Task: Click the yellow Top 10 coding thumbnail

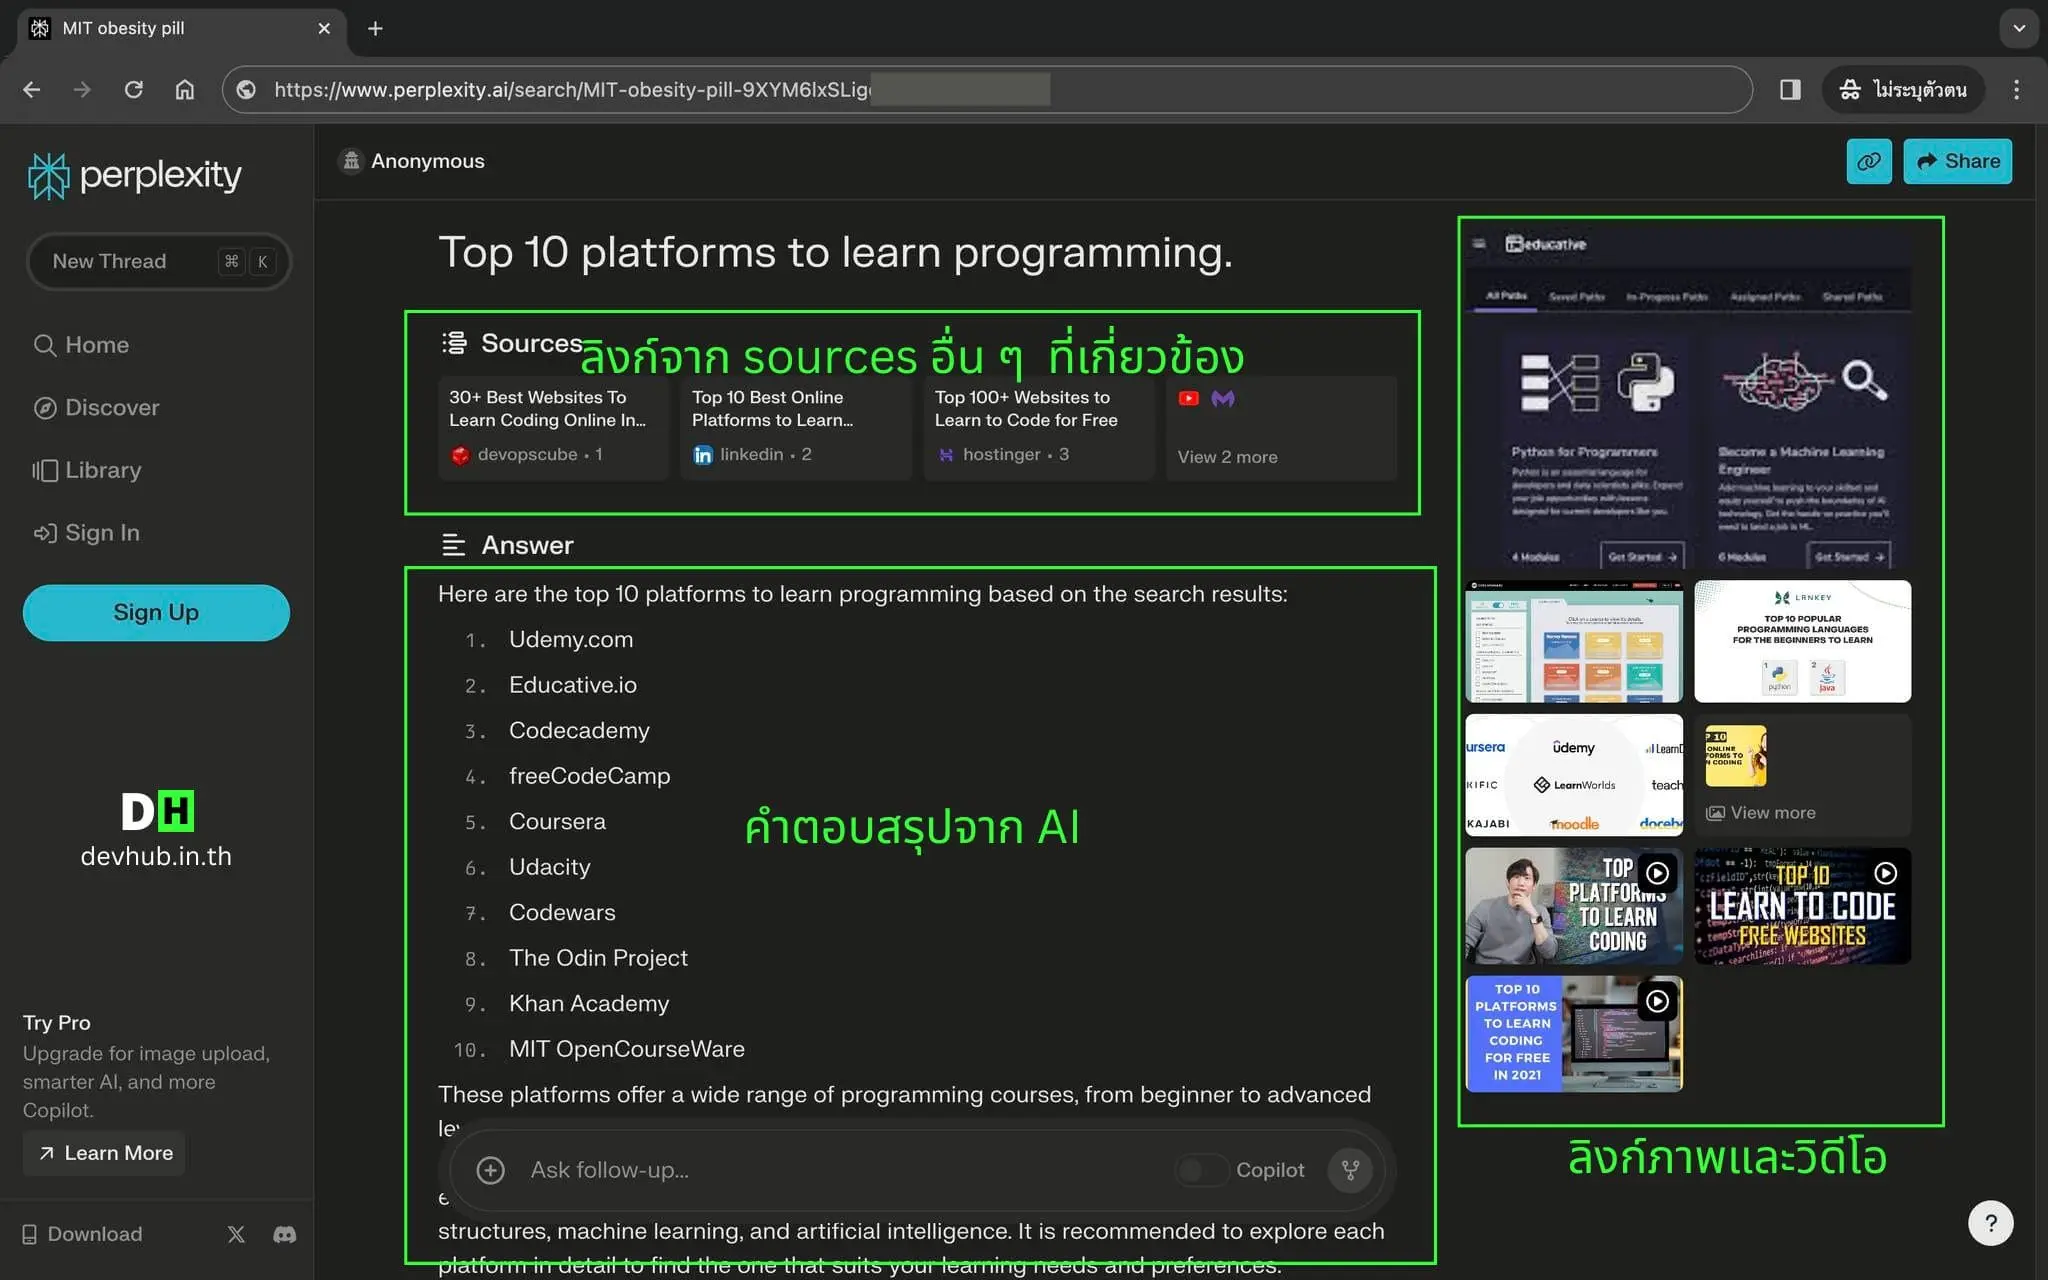Action: click(1735, 755)
